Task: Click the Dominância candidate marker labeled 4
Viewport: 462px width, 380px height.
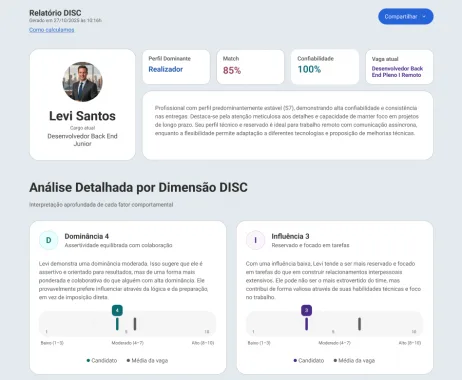Action: tap(117, 310)
